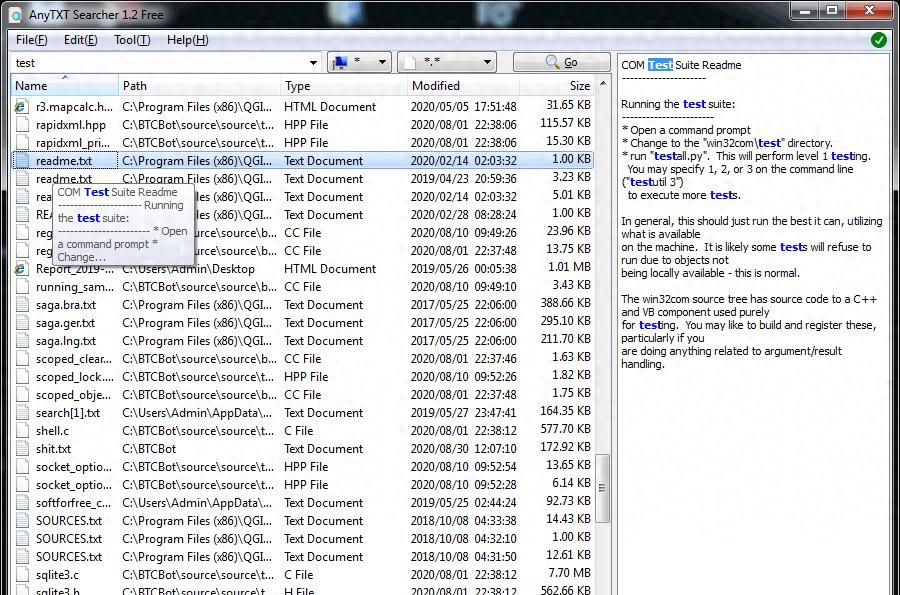Click the 577.70 KB size value
Image resolution: width=900 pixels, height=595 pixels.
pos(565,429)
